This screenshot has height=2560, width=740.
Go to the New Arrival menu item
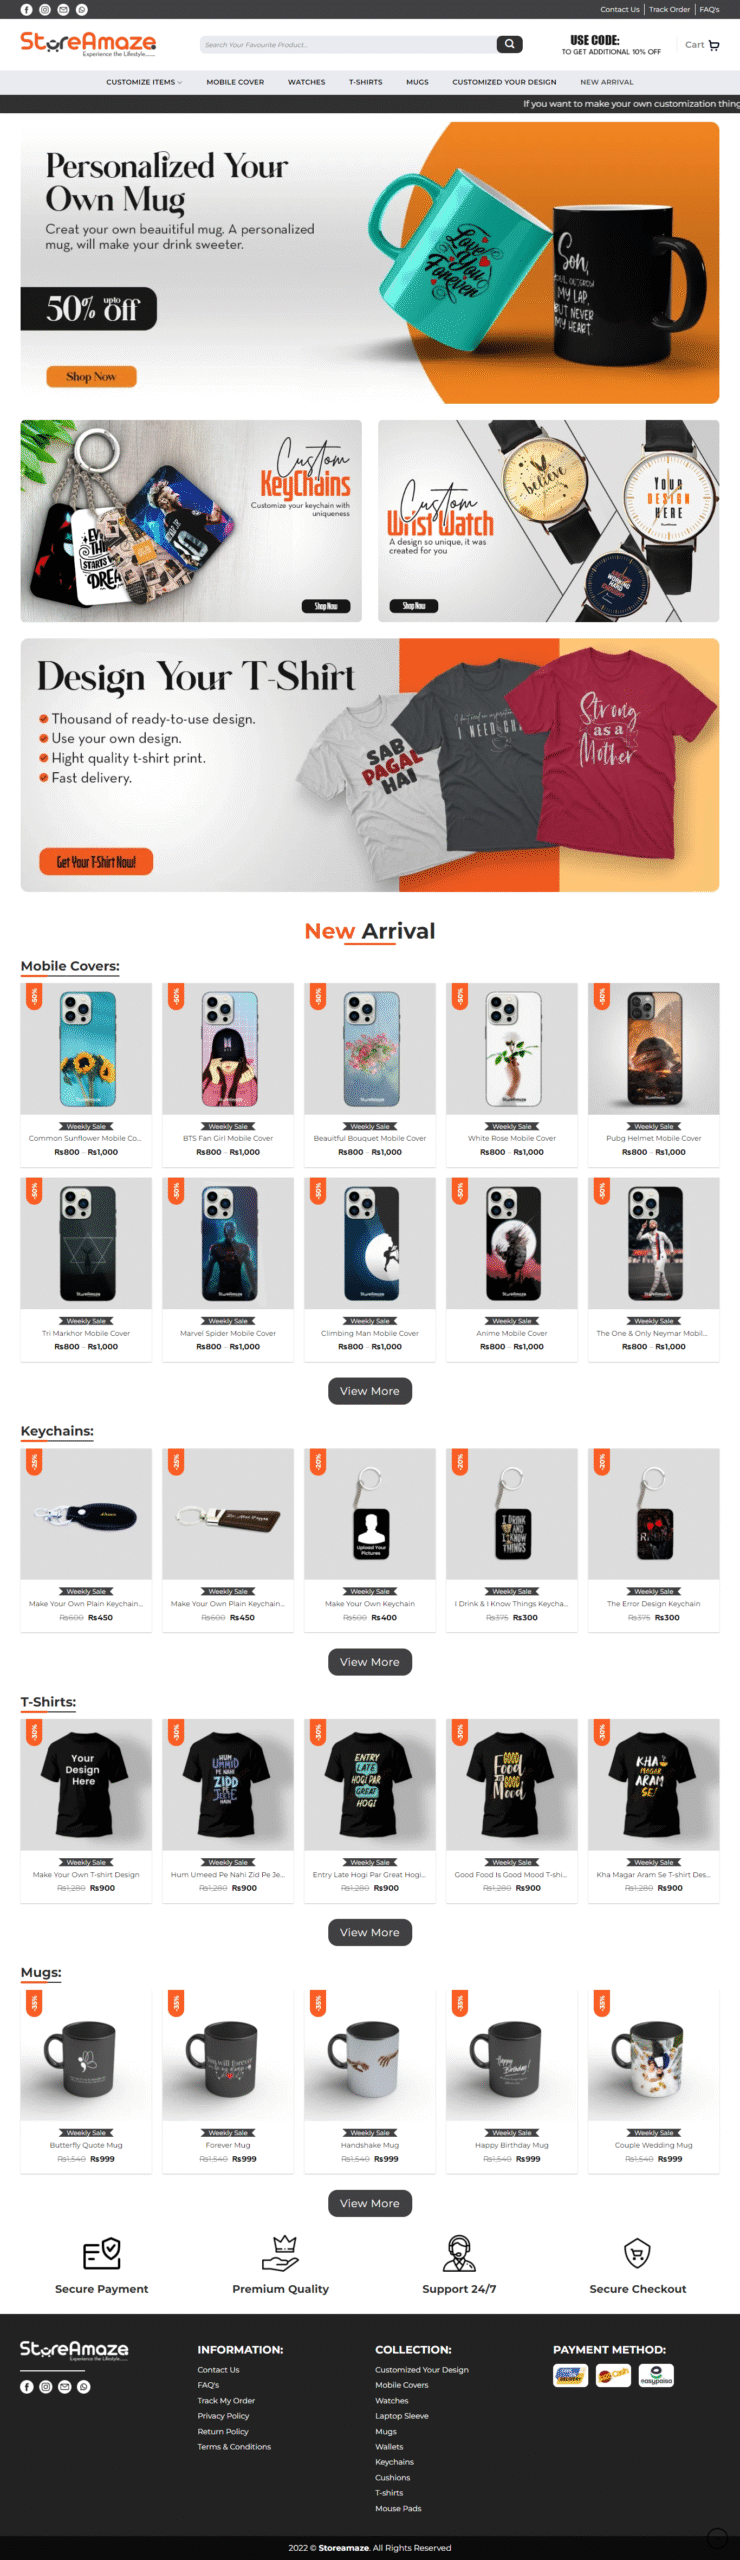click(x=606, y=82)
